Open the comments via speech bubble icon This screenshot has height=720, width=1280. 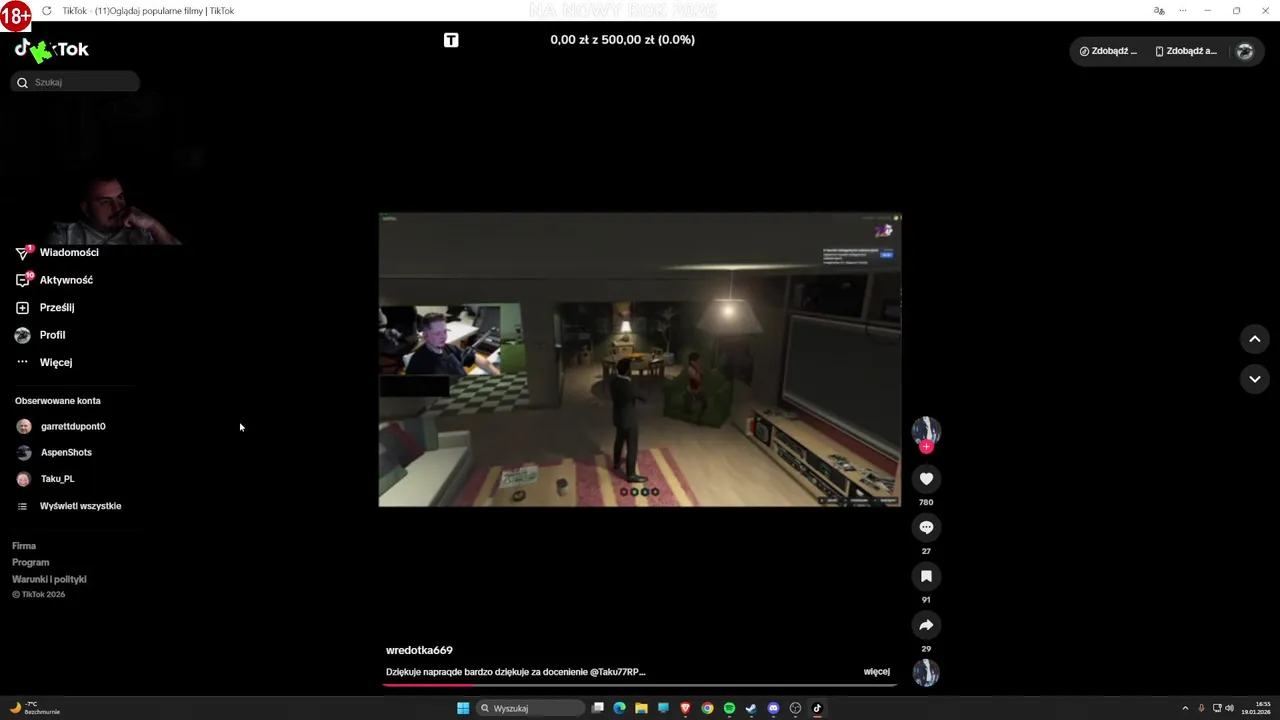(x=926, y=528)
